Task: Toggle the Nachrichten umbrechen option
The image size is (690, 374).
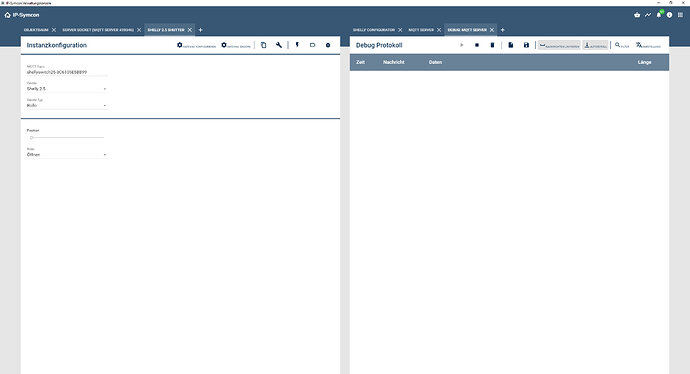Action: [559, 45]
